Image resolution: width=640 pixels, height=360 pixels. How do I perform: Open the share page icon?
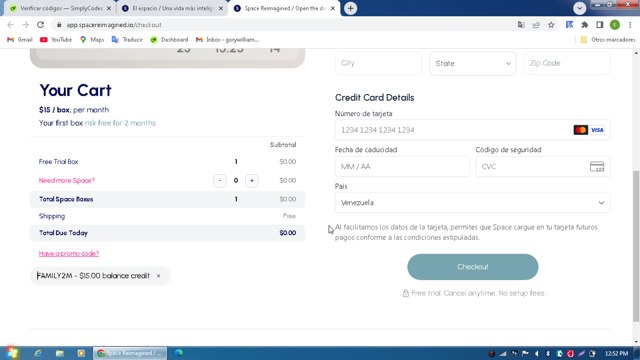536,25
